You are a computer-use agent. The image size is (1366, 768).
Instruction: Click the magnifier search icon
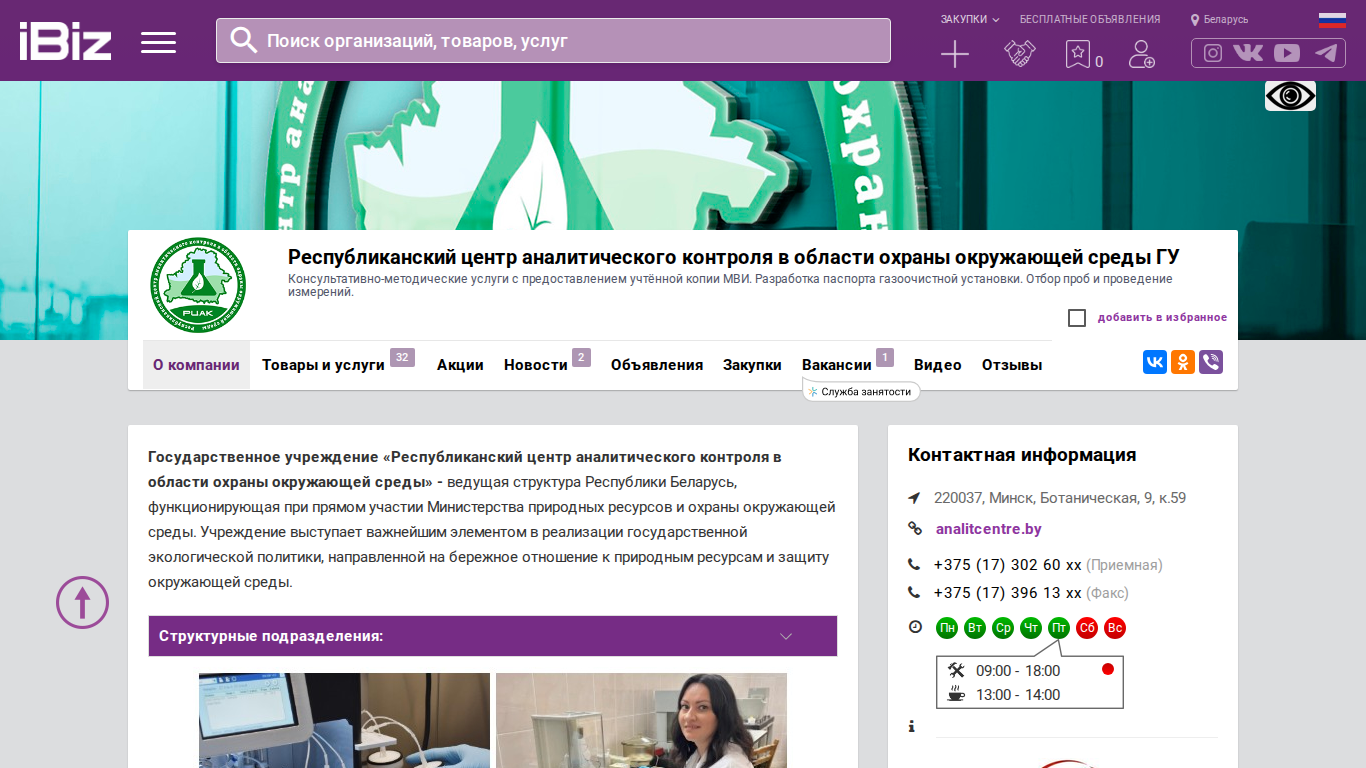(x=244, y=40)
